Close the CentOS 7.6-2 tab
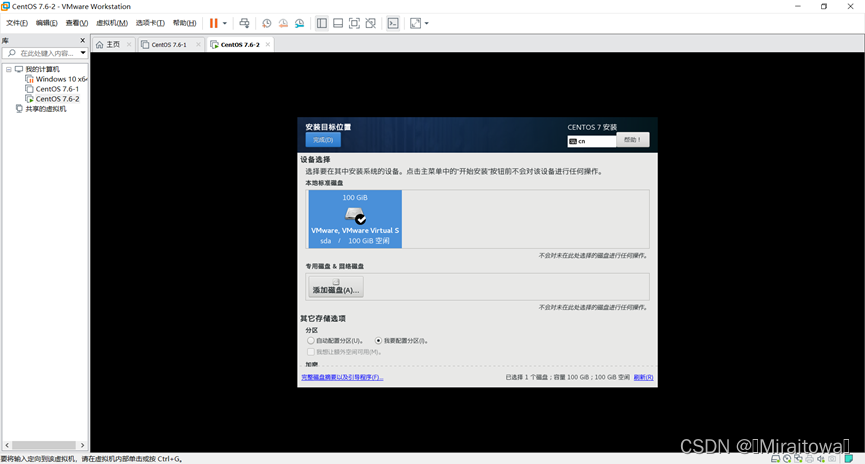 [x=268, y=45]
